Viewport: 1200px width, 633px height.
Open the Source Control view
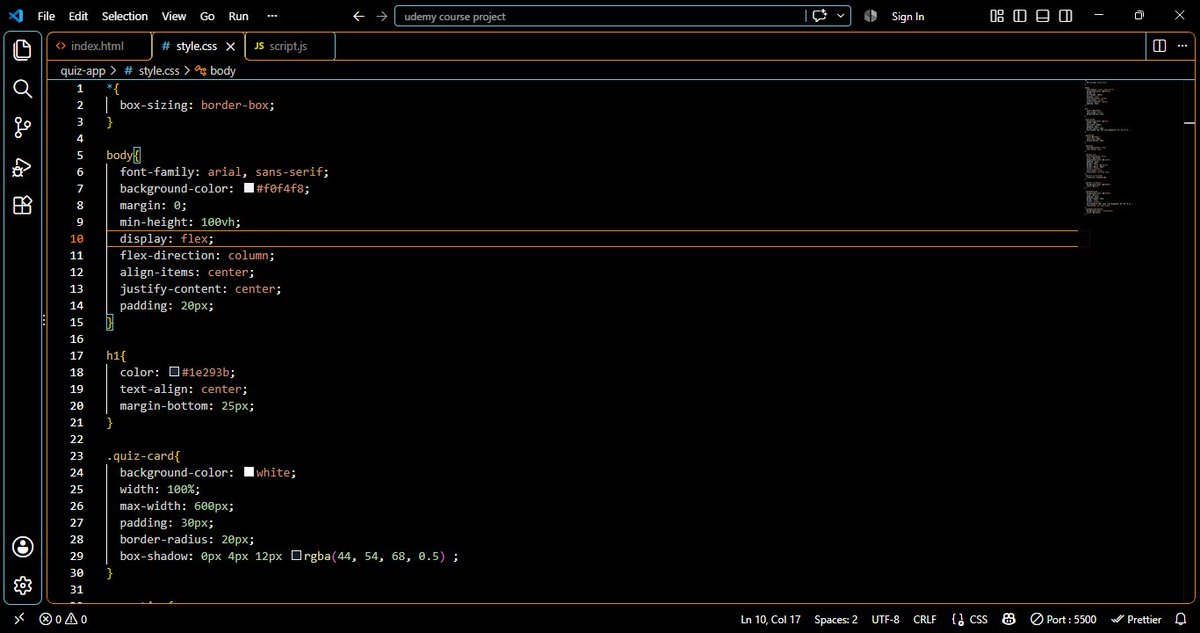point(22,128)
